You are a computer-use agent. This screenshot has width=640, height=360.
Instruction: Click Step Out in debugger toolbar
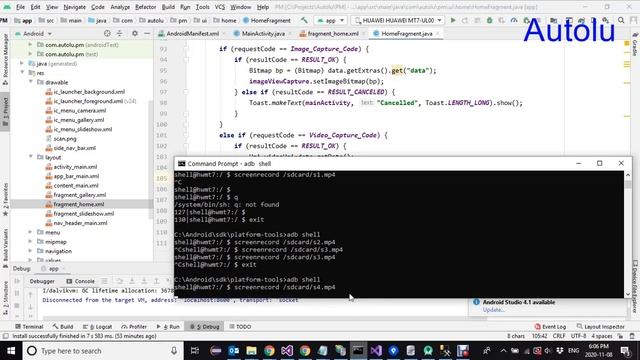[x=156, y=281]
